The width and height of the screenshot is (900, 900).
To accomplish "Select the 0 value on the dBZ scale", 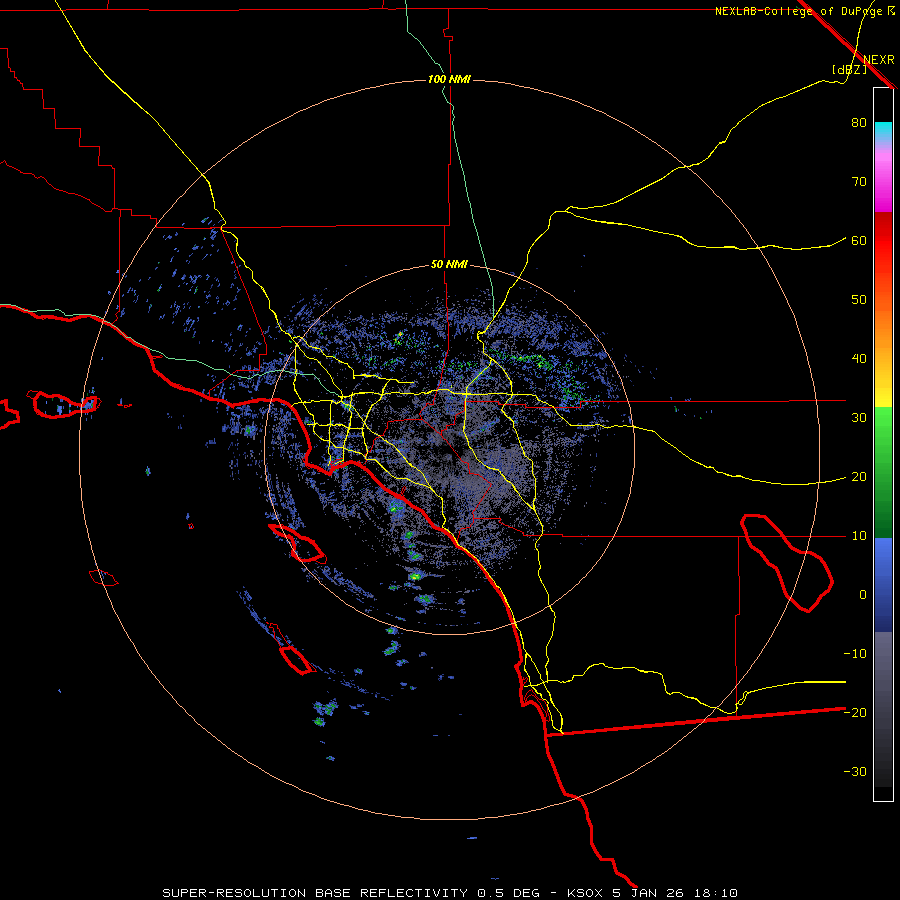I will [863, 595].
